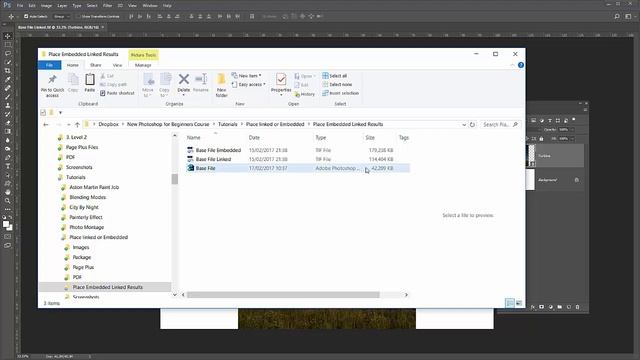Refresh the Explorer address bar

[x=472, y=124]
